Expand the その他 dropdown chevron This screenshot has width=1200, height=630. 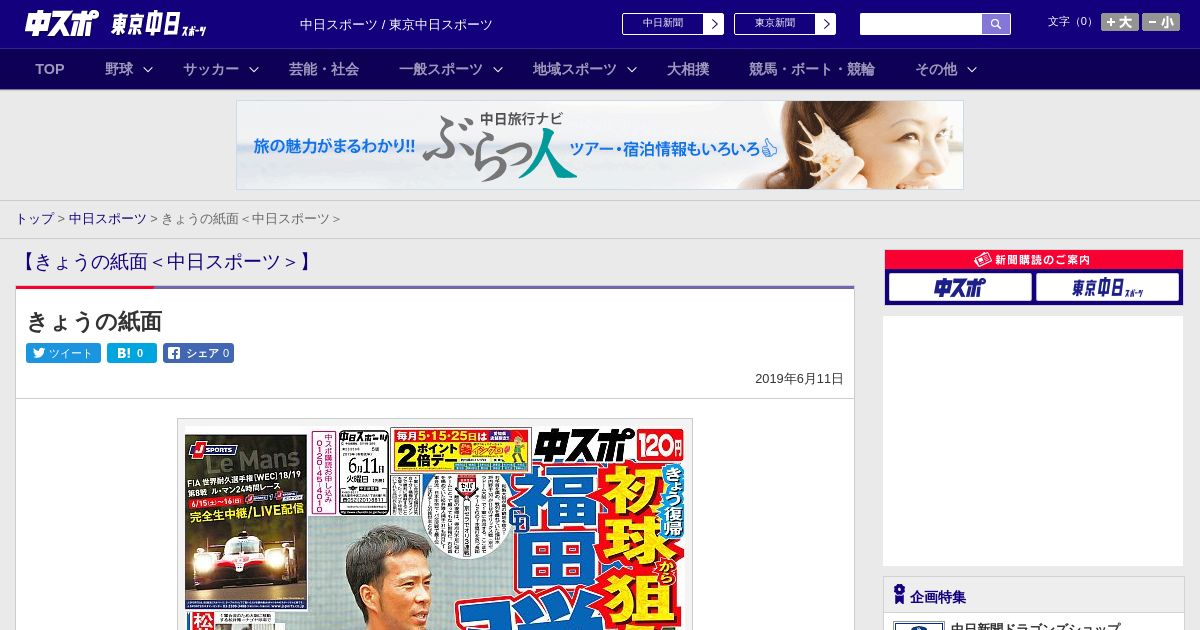click(x=972, y=69)
